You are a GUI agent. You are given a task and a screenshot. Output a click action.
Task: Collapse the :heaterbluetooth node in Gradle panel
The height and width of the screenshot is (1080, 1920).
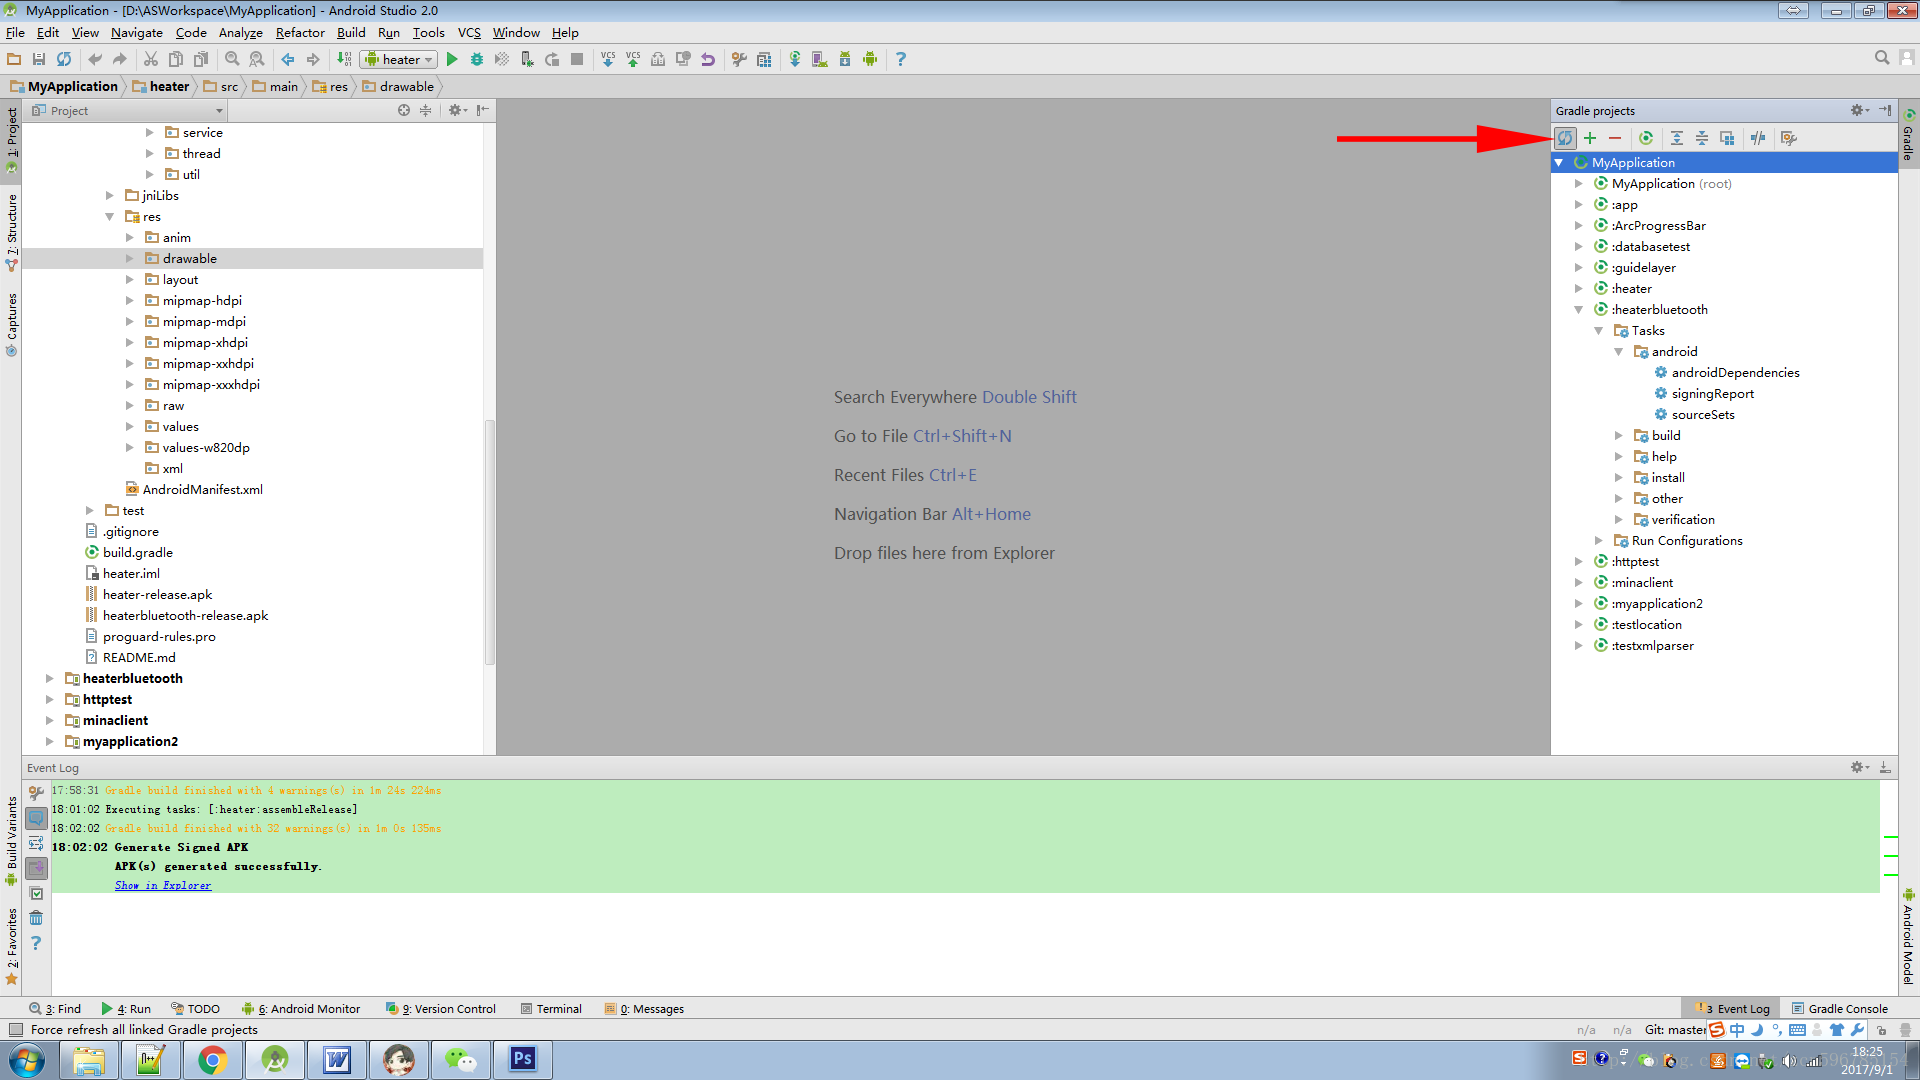[1579, 309]
